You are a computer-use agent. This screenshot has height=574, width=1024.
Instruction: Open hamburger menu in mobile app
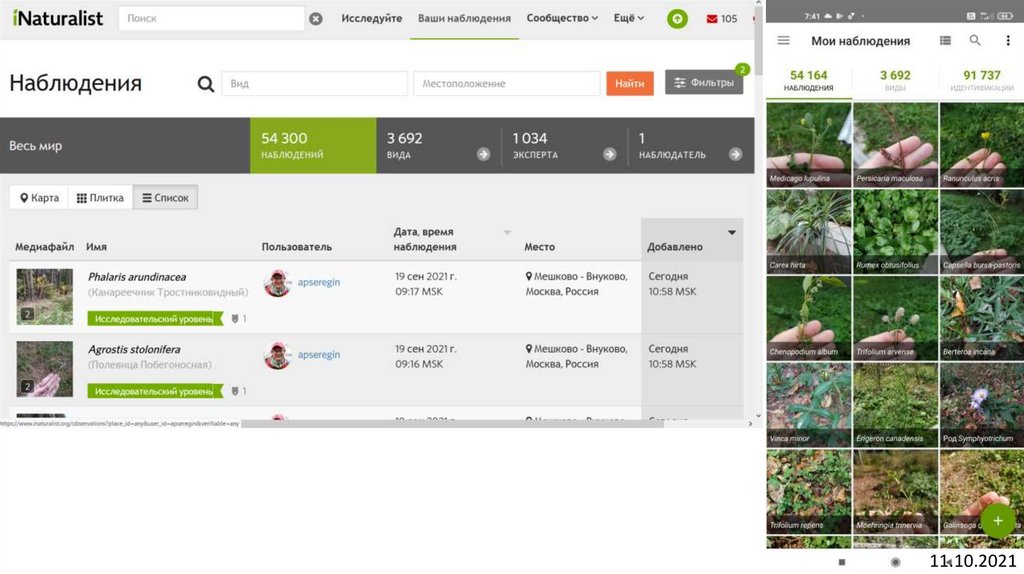tap(784, 40)
